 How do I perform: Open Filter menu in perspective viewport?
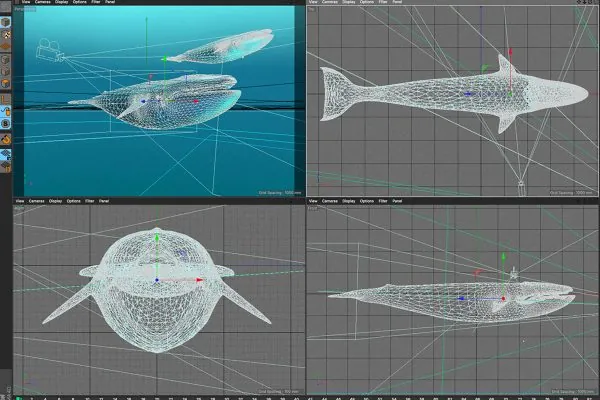tap(96, 2)
